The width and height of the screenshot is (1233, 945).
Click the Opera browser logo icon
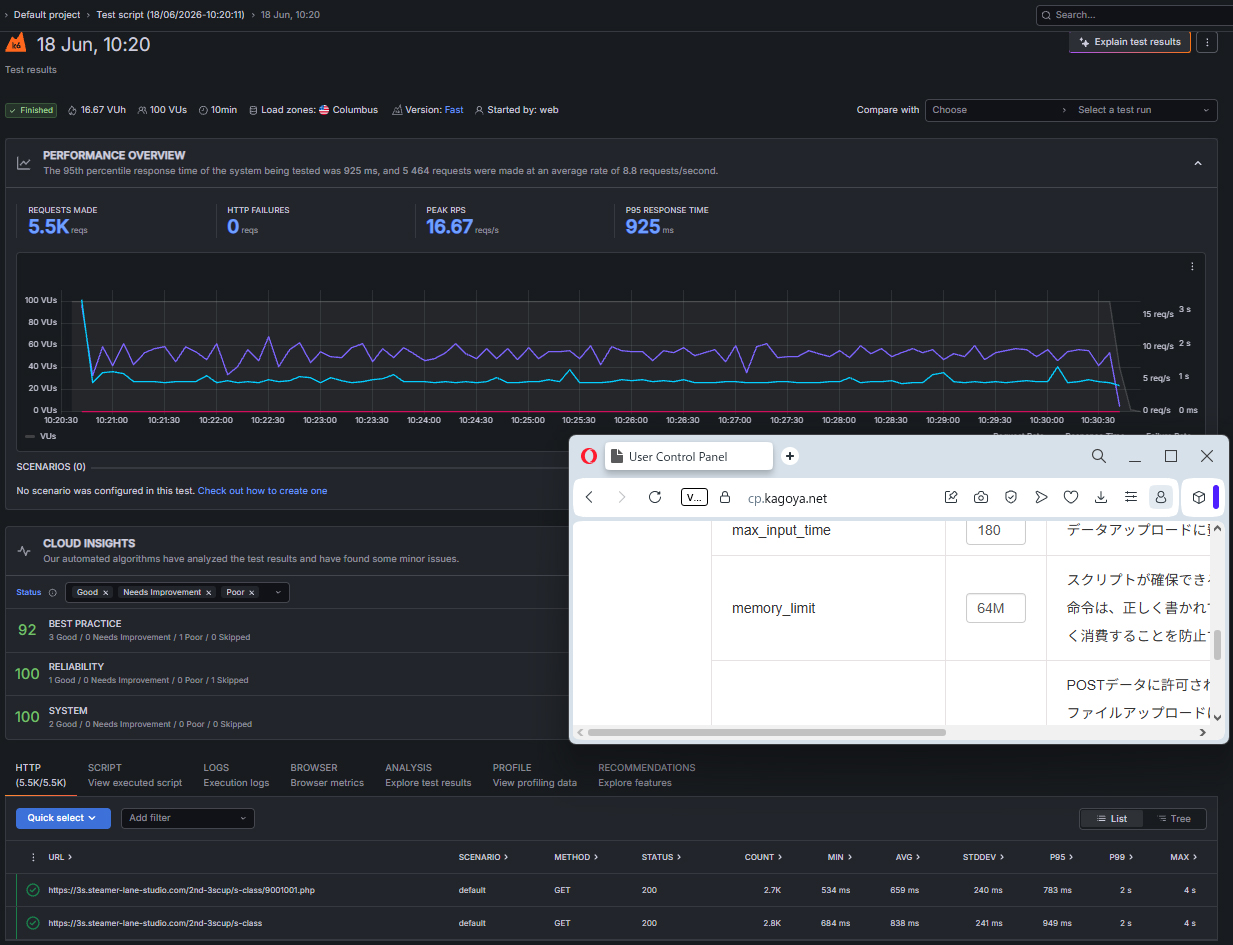[x=589, y=456]
